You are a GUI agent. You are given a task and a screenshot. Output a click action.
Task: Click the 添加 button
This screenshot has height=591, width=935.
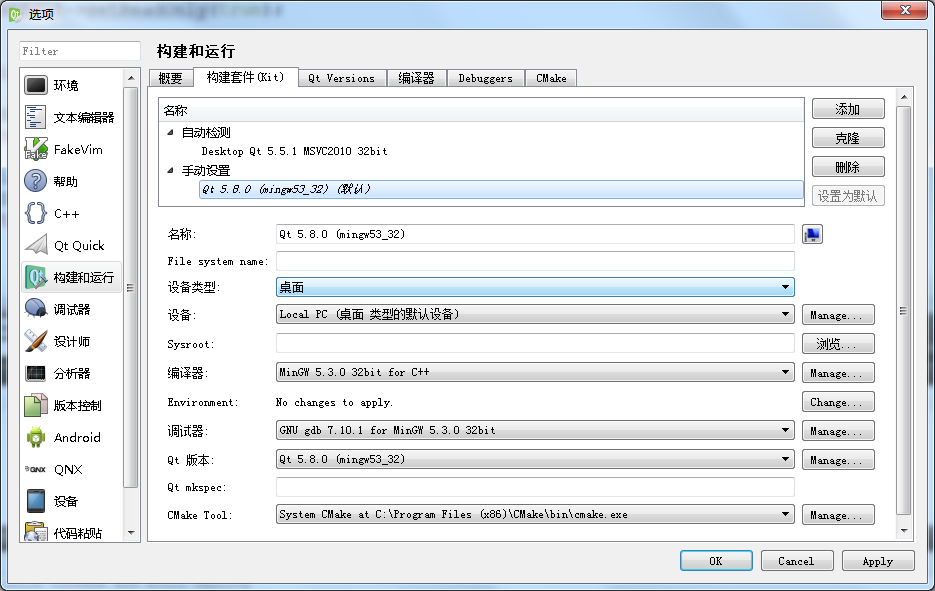coord(848,109)
